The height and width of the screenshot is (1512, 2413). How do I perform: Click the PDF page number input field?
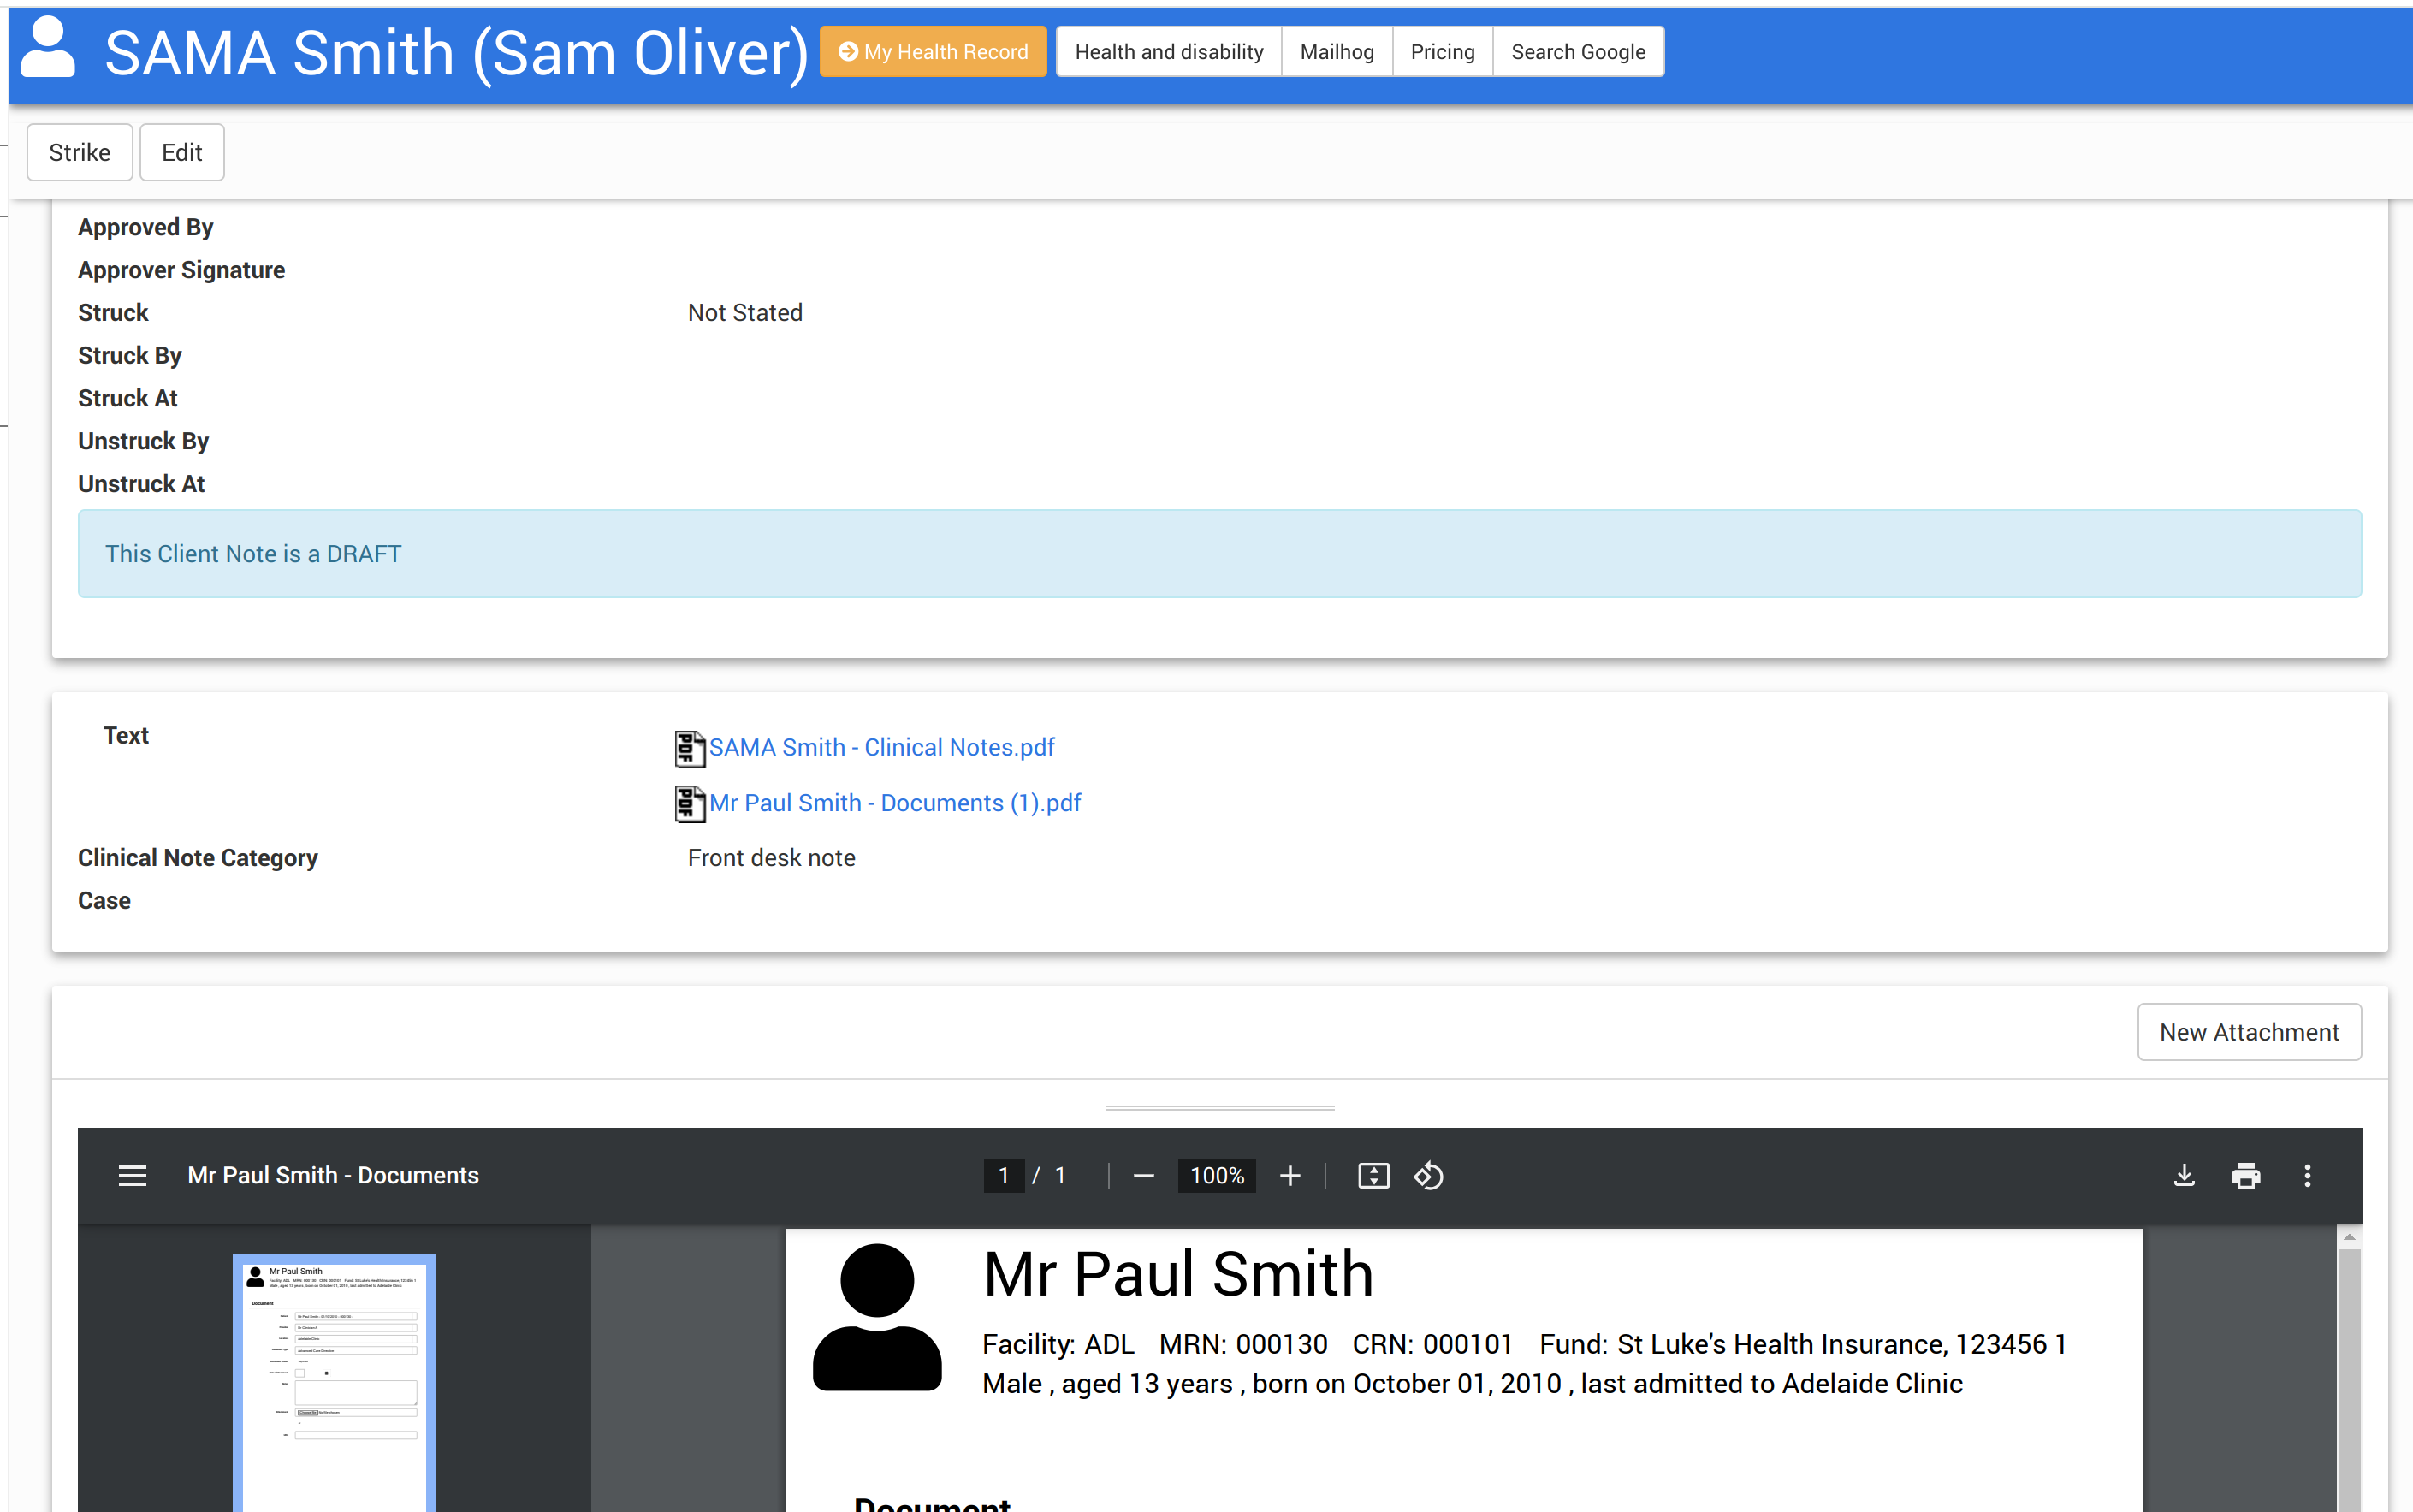click(x=1003, y=1176)
